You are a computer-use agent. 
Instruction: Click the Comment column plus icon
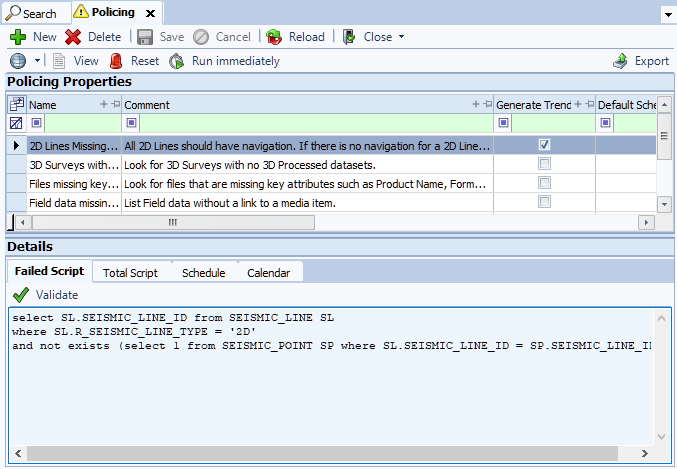476,104
